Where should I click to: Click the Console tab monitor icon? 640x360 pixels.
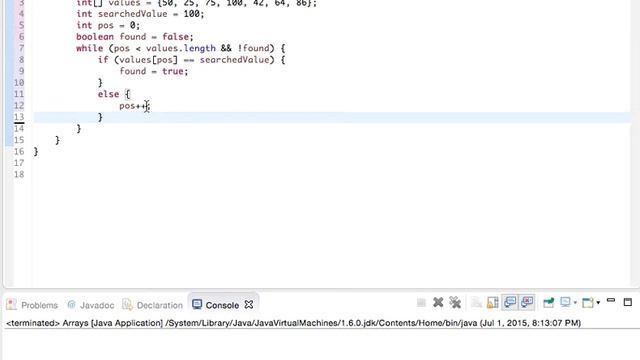[197, 304]
